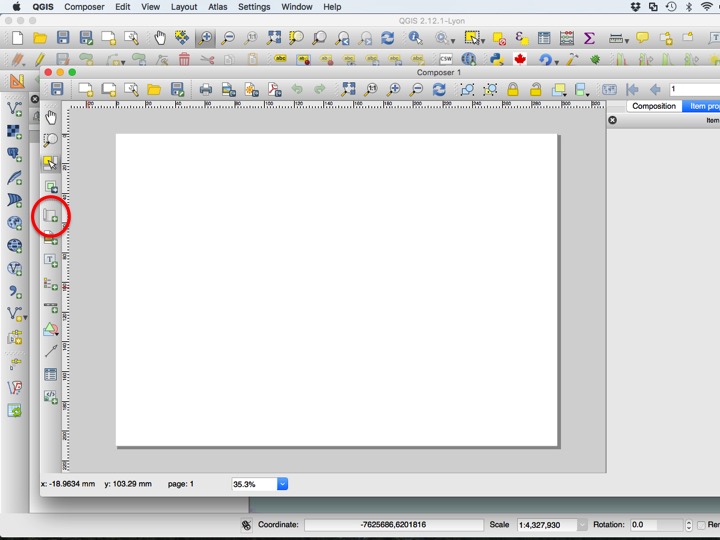Select the composer Zoom magnifier tool
Screen dimensions: 720x540
51,140
